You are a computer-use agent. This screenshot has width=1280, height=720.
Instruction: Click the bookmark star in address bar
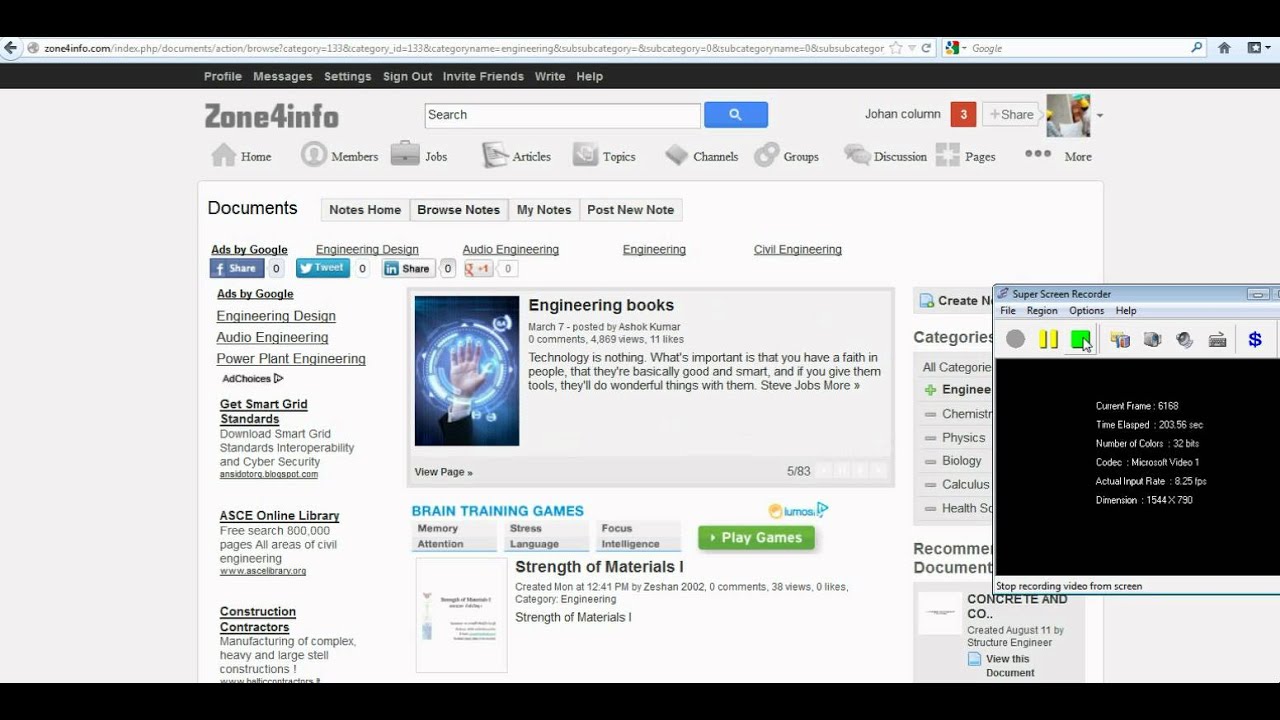click(896, 48)
